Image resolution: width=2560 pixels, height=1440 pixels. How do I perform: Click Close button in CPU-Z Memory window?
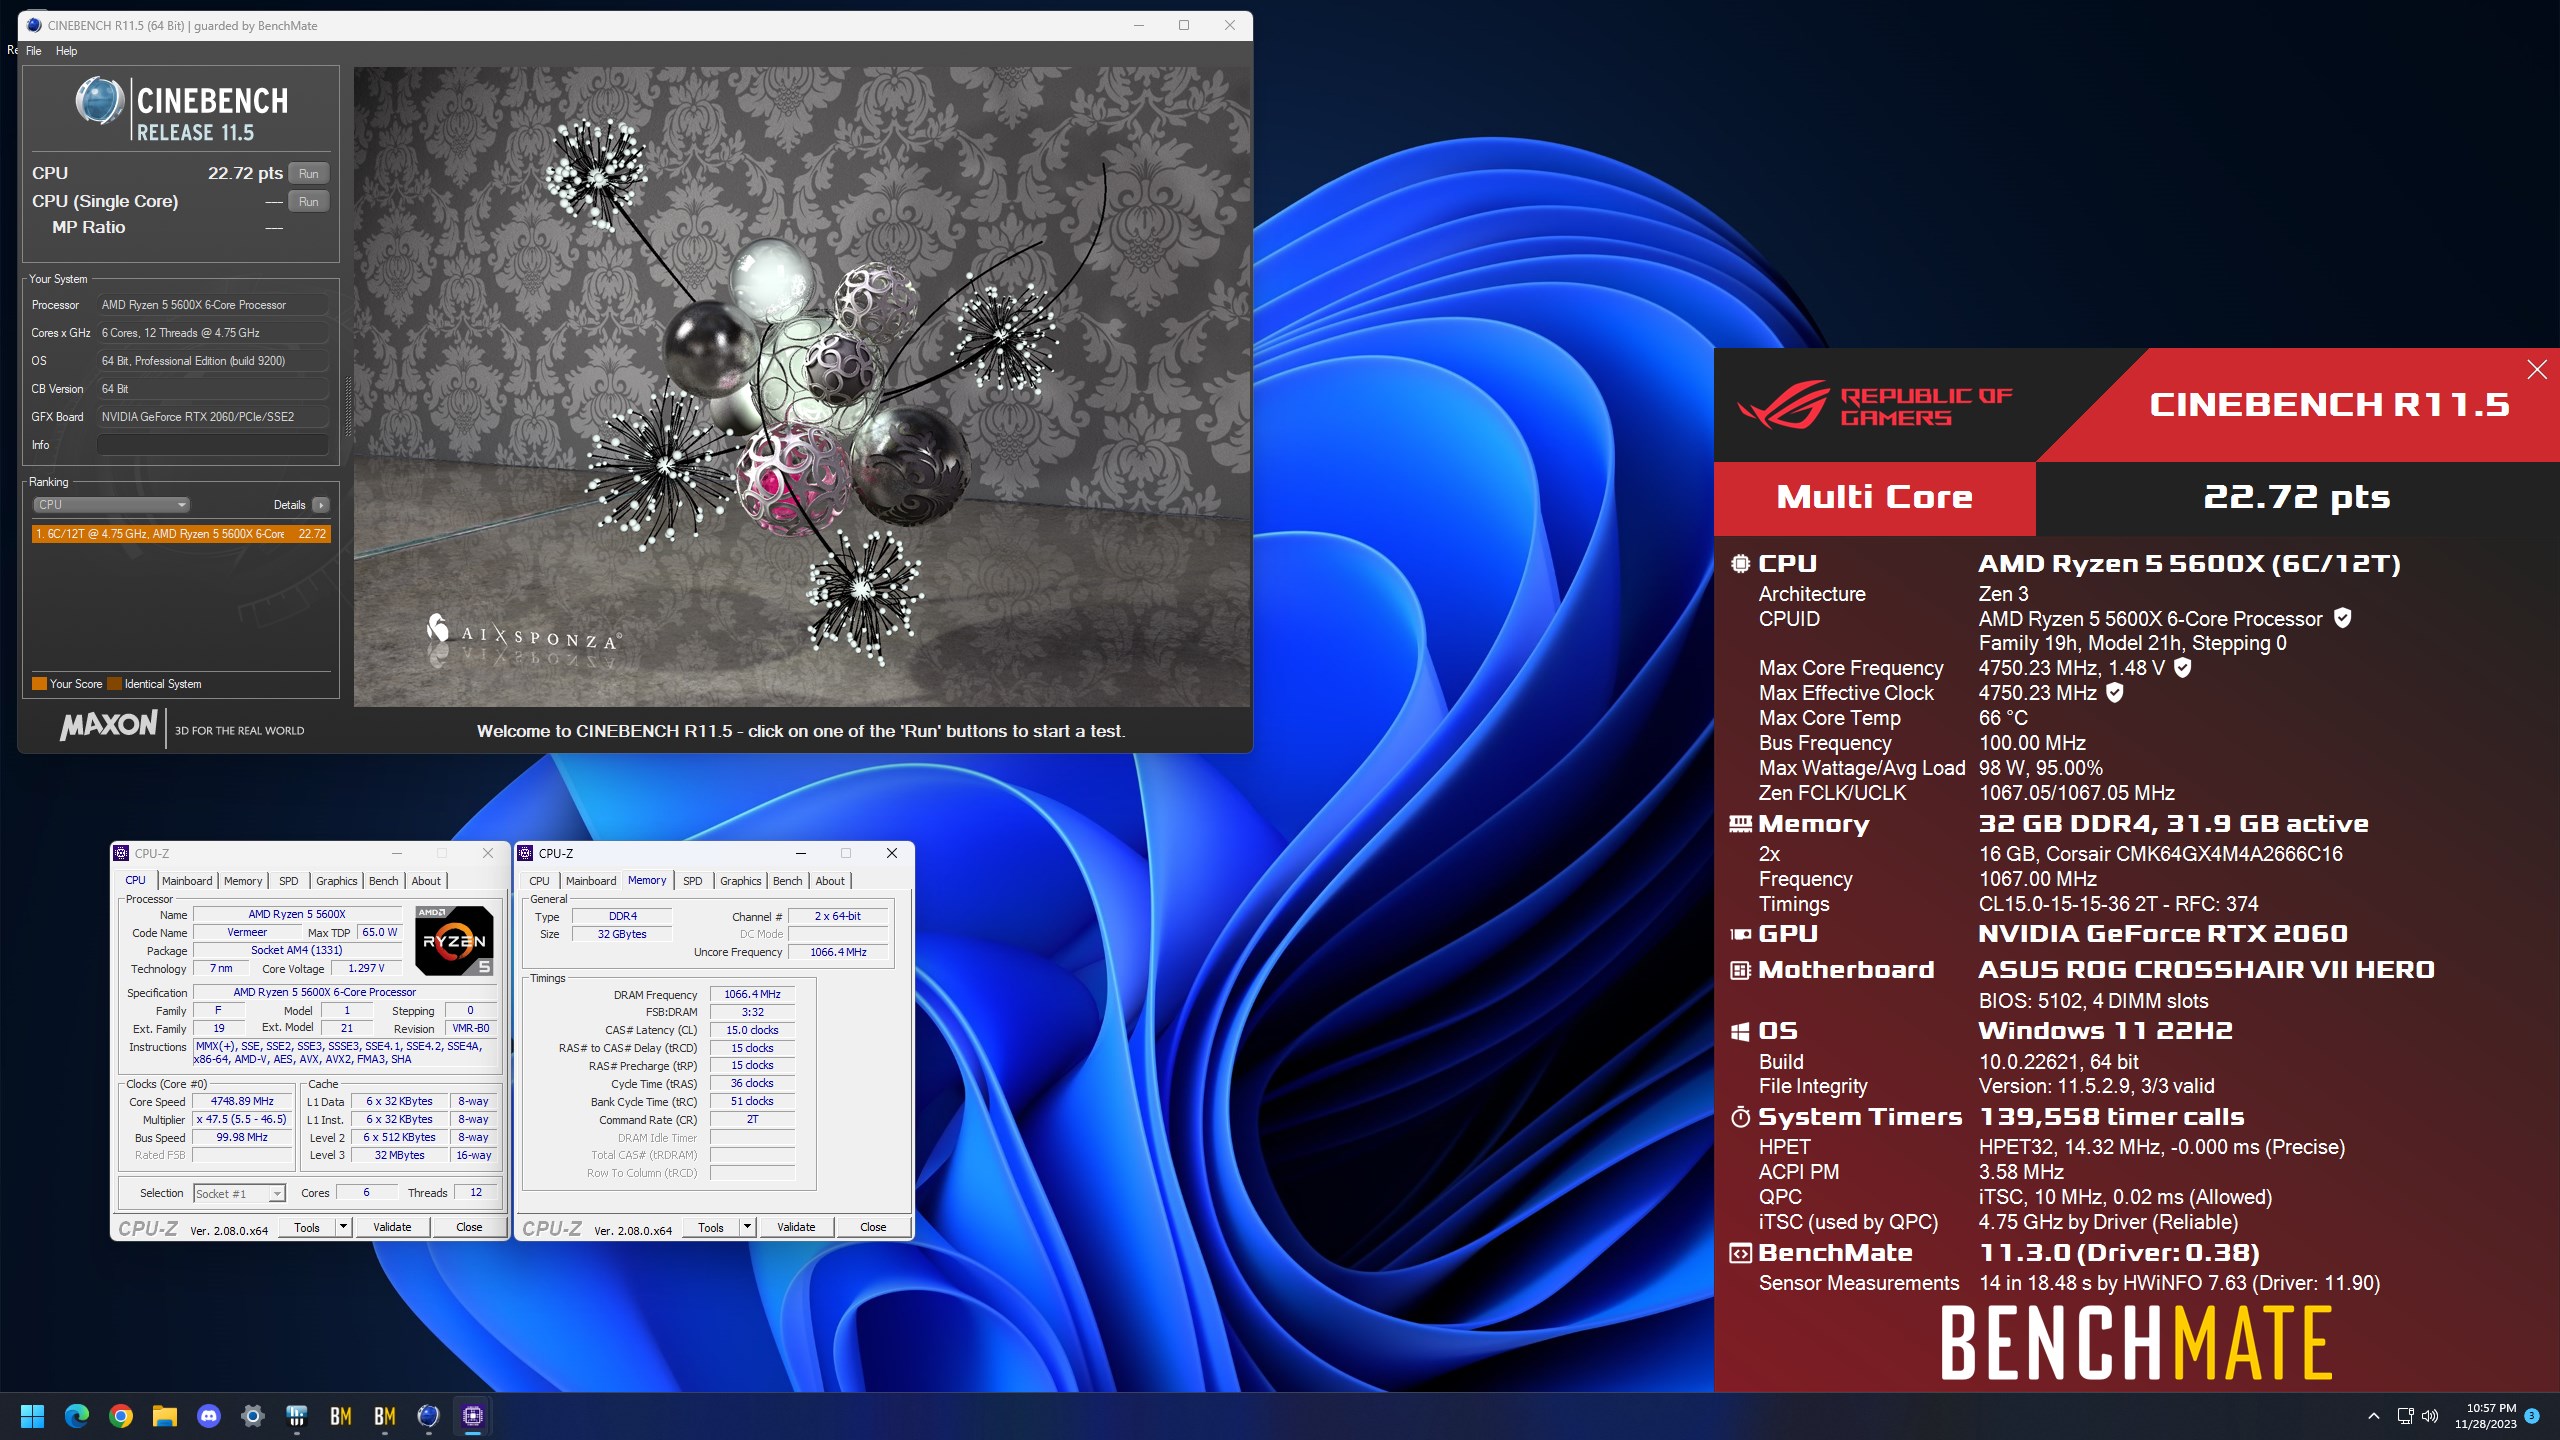click(x=873, y=1227)
